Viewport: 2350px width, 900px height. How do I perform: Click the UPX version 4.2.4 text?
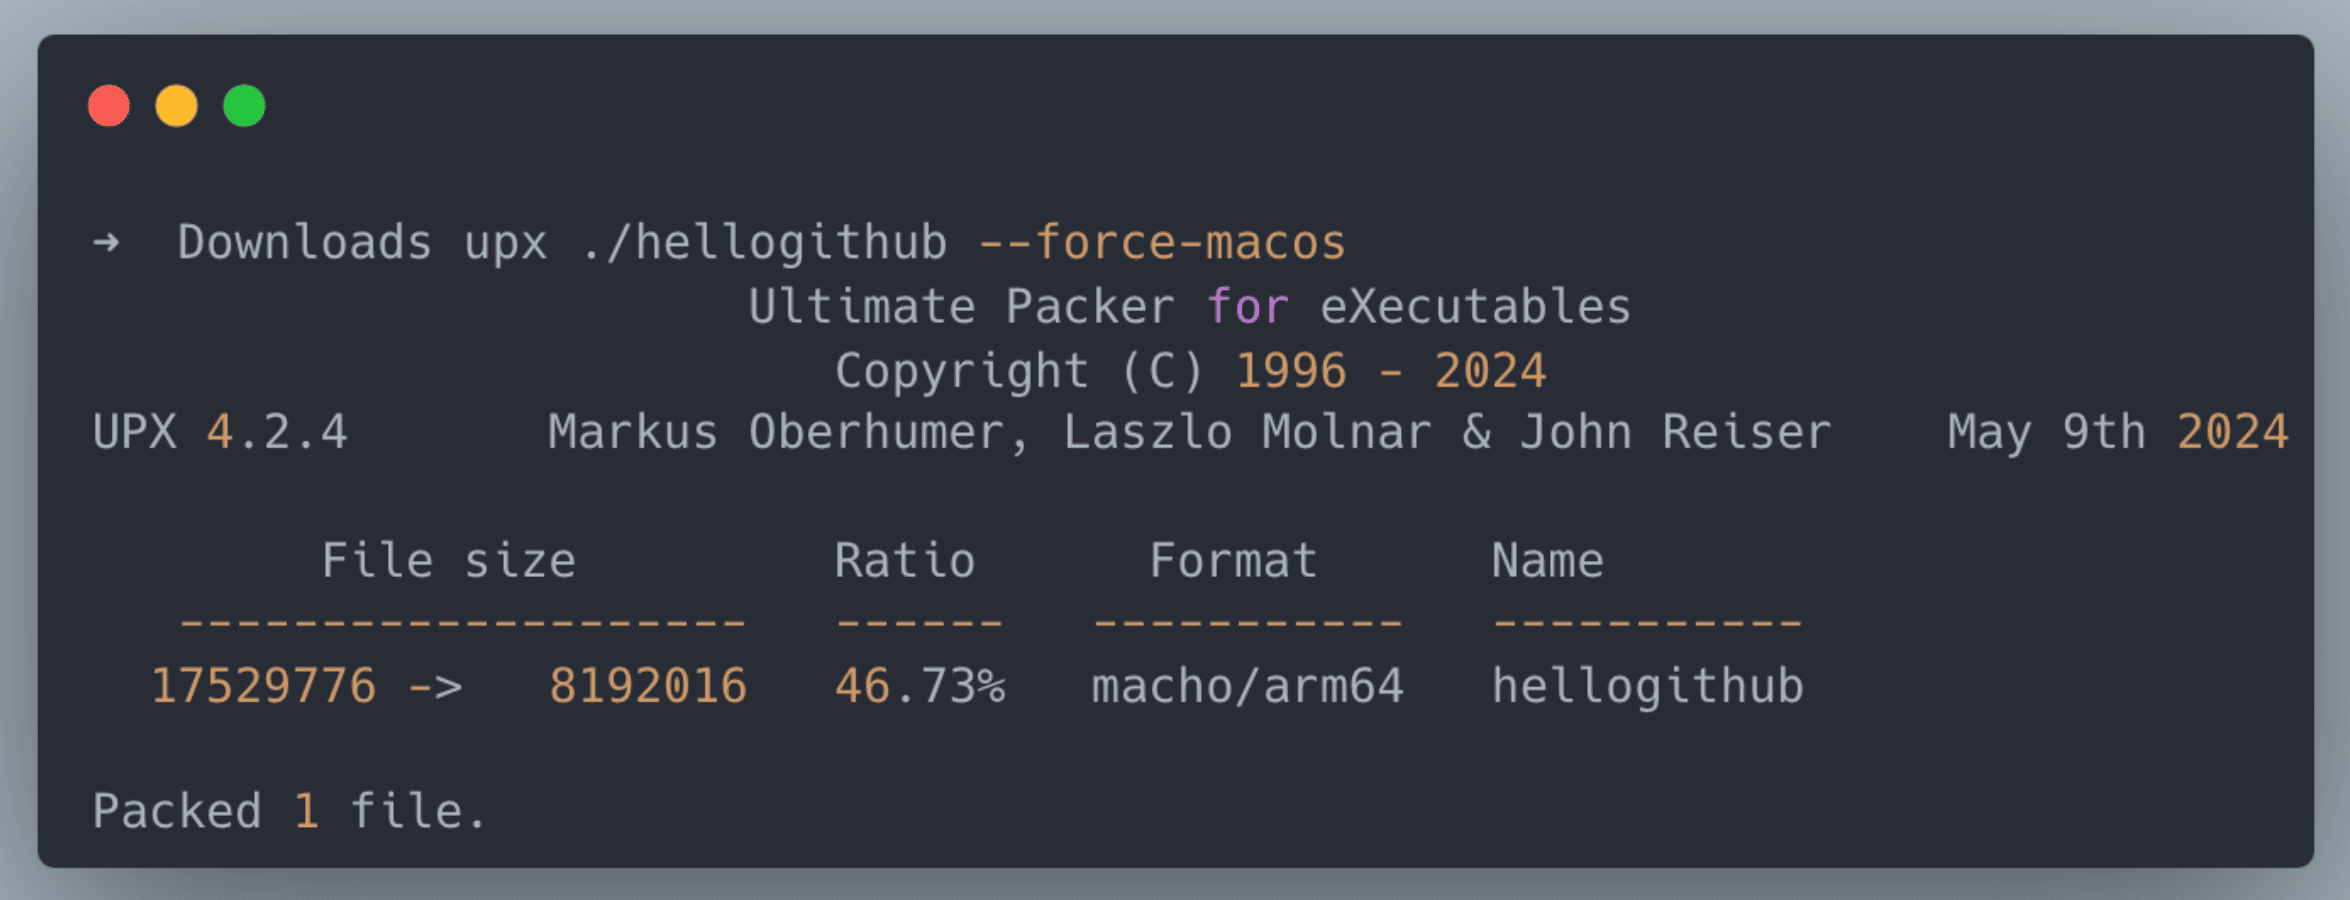click(277, 433)
